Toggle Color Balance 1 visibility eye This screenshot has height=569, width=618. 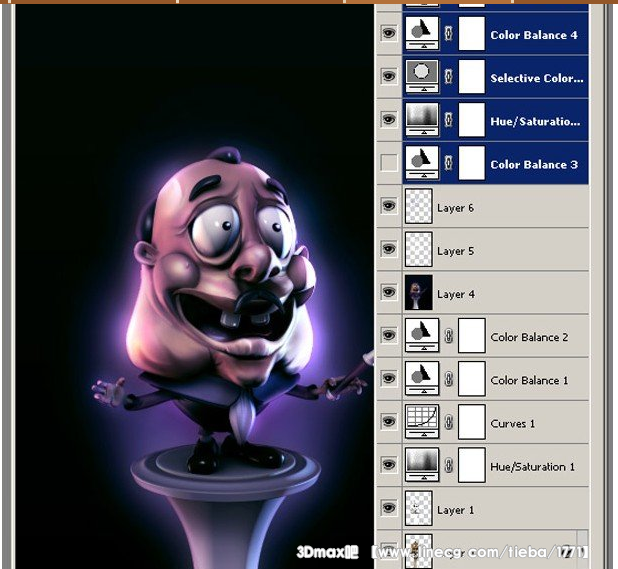tap(389, 378)
